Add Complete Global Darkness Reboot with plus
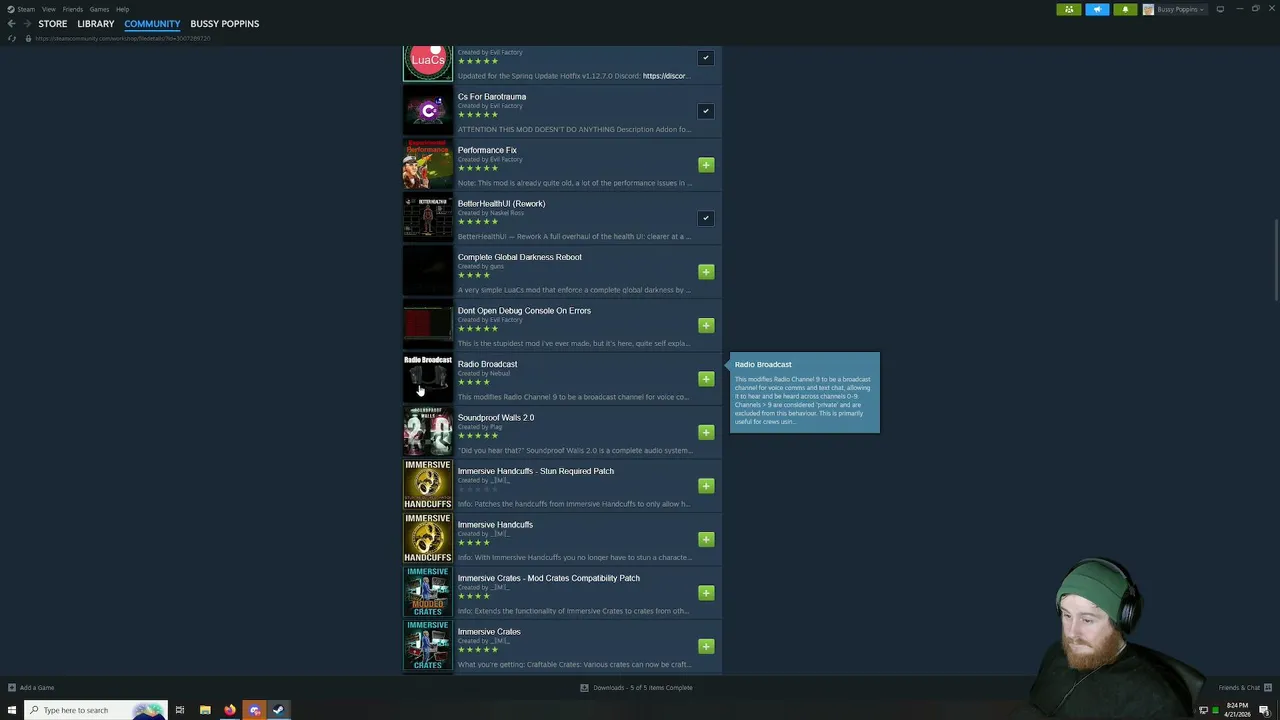 click(x=706, y=272)
